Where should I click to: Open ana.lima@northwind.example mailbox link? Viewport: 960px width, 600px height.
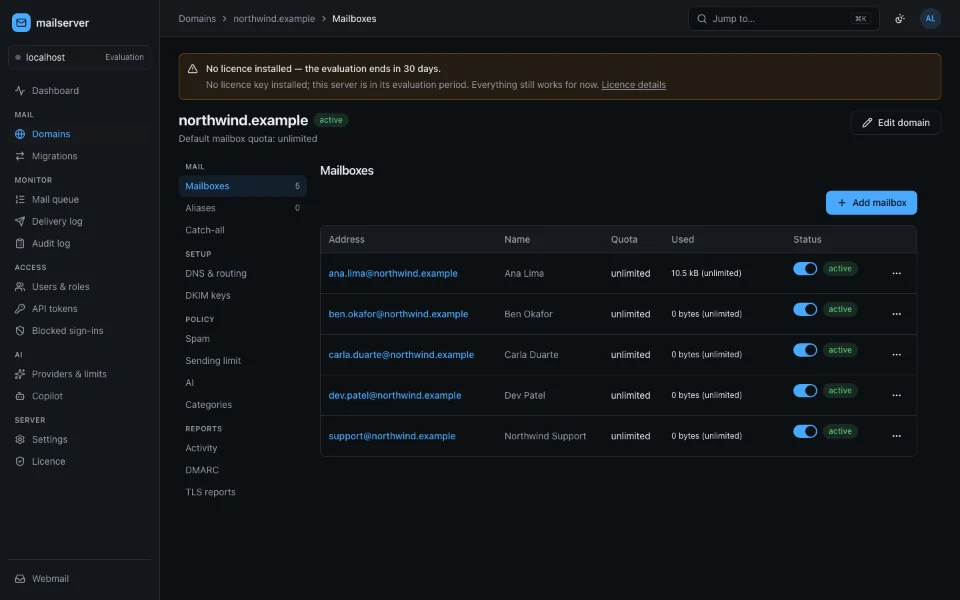point(393,274)
